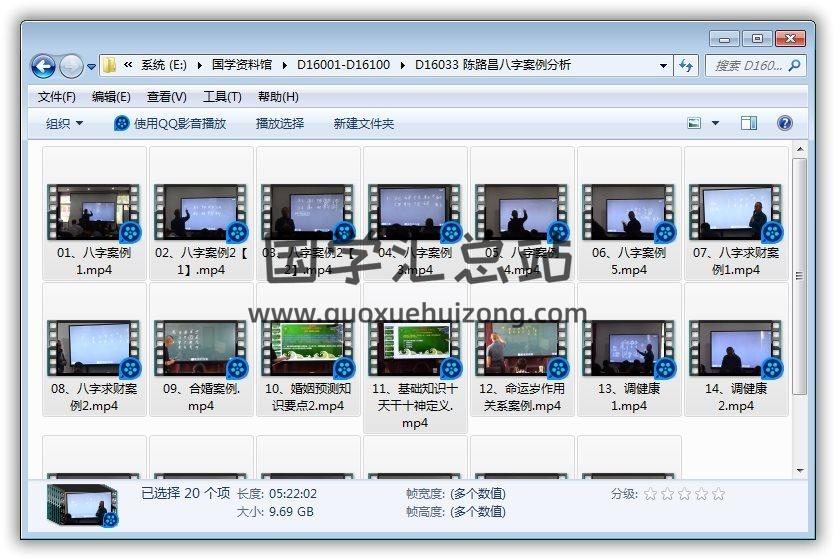Click the file preview icon in details pane
Screen dimensions: 836x560
[80, 505]
